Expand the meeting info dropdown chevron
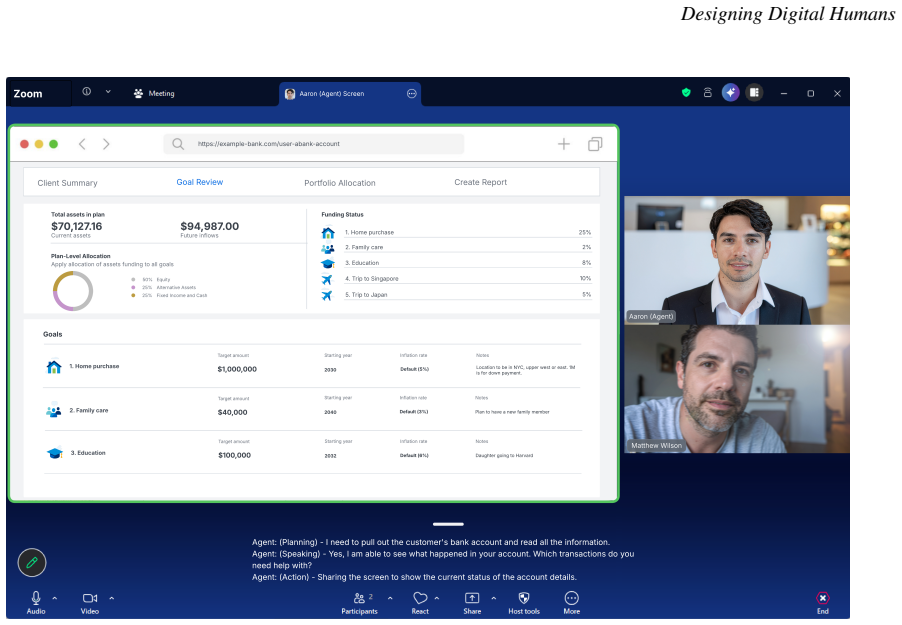The image size is (902, 625). [108, 92]
